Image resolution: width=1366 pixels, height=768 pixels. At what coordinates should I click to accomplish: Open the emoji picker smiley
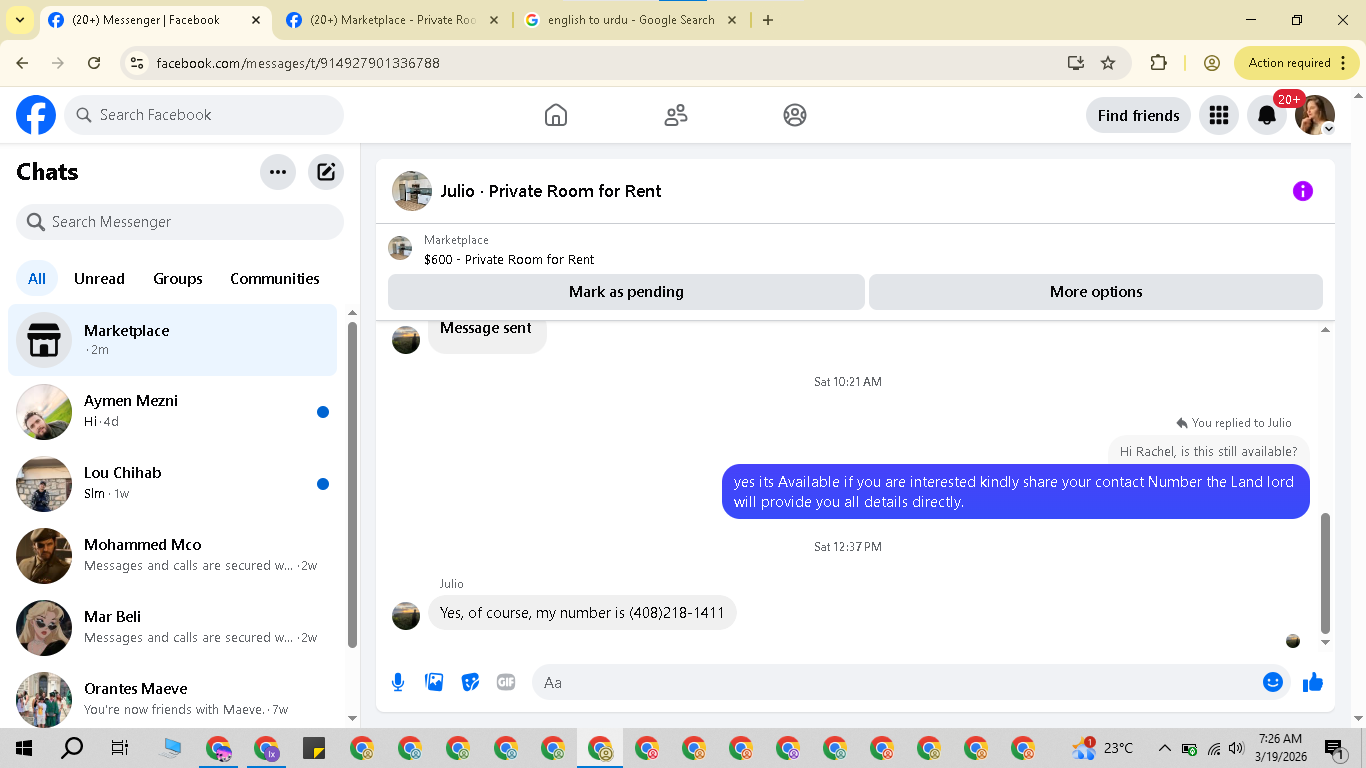pos(1273,682)
